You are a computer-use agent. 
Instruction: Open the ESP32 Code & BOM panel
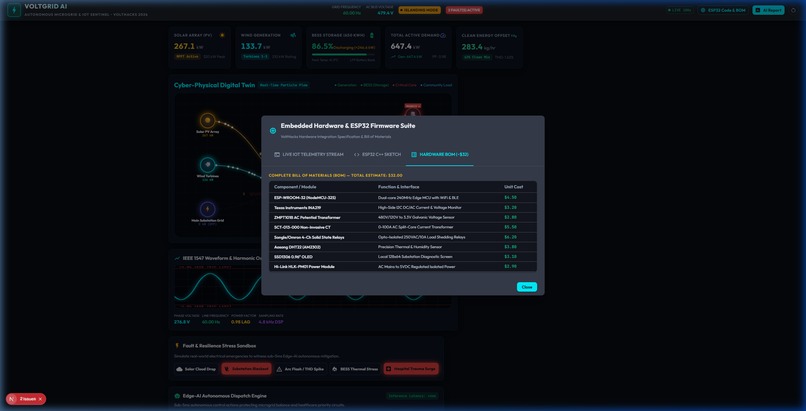click(x=722, y=10)
